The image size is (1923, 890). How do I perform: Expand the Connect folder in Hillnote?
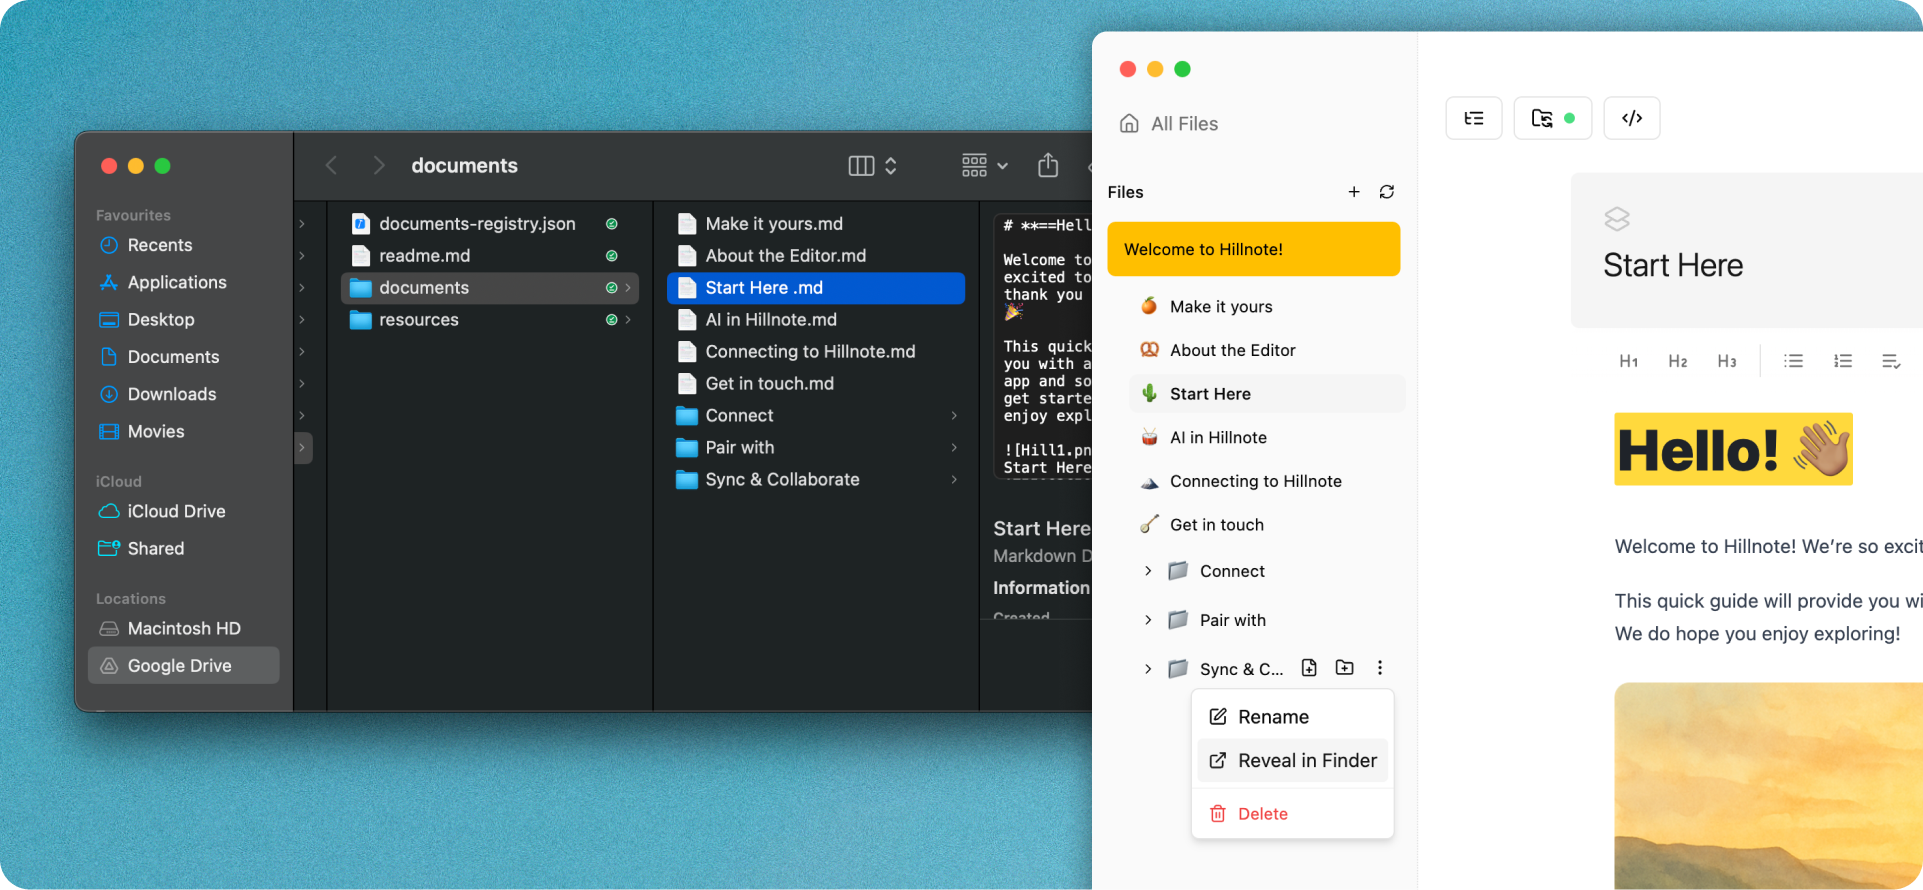[x=1148, y=571]
